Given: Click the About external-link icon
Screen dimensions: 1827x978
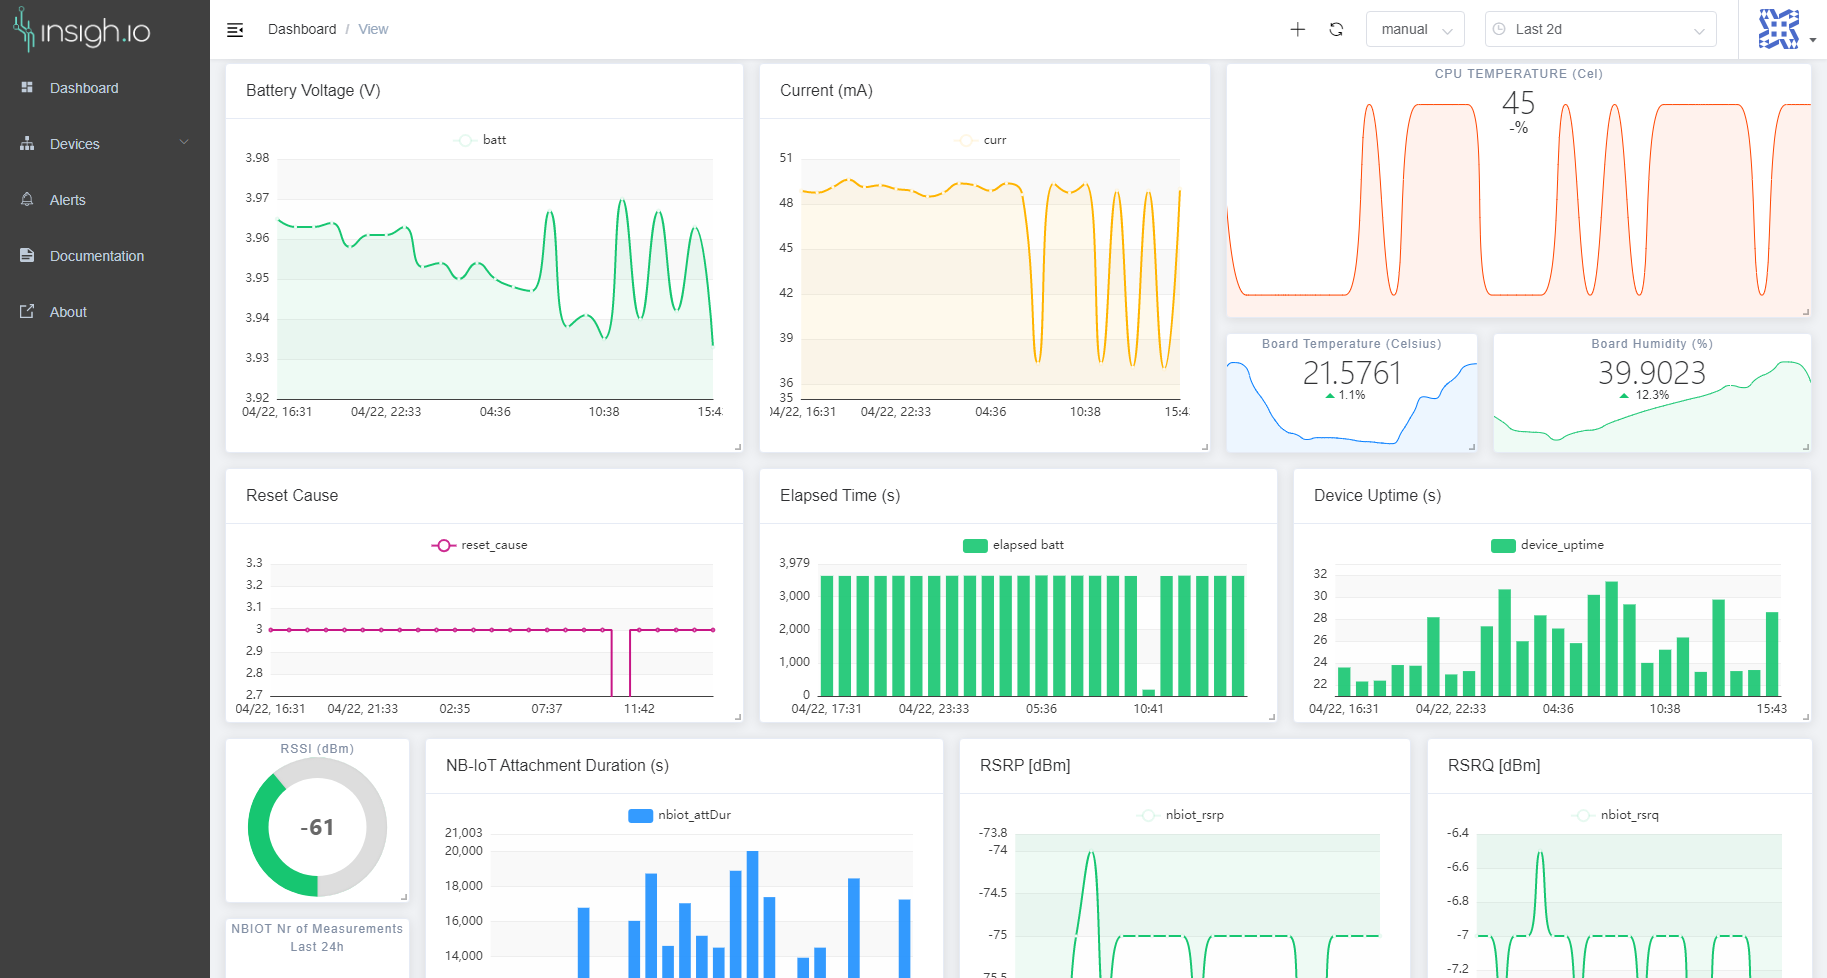Looking at the screenshot, I should coord(27,312).
